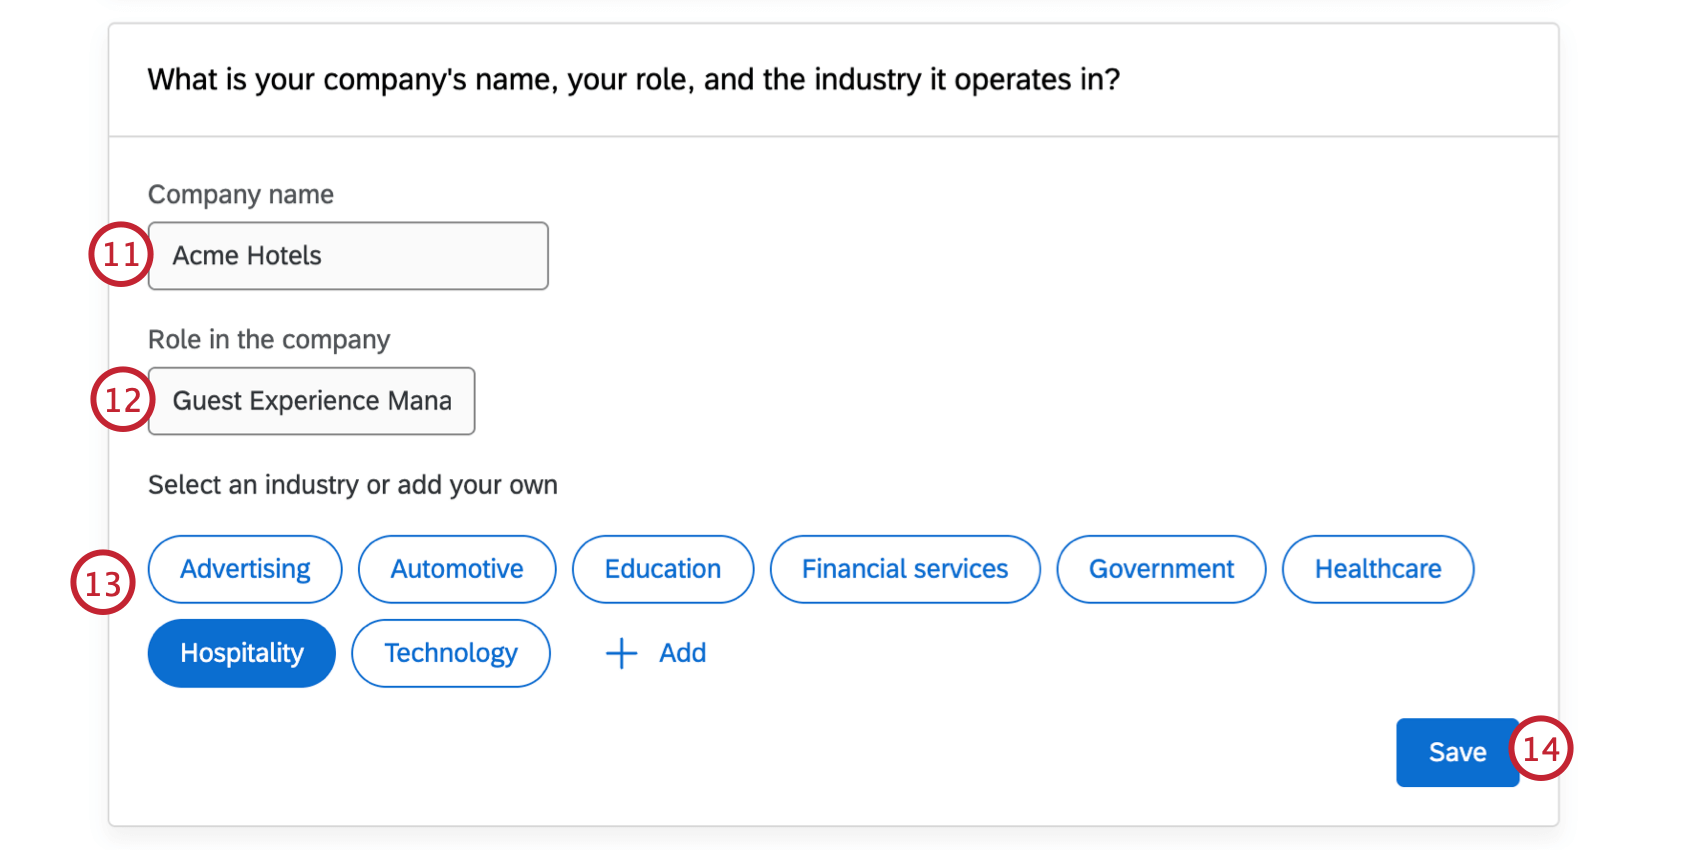The height and width of the screenshot is (850, 1700).
Task: Click the step 12 callout marker
Action: click(122, 400)
